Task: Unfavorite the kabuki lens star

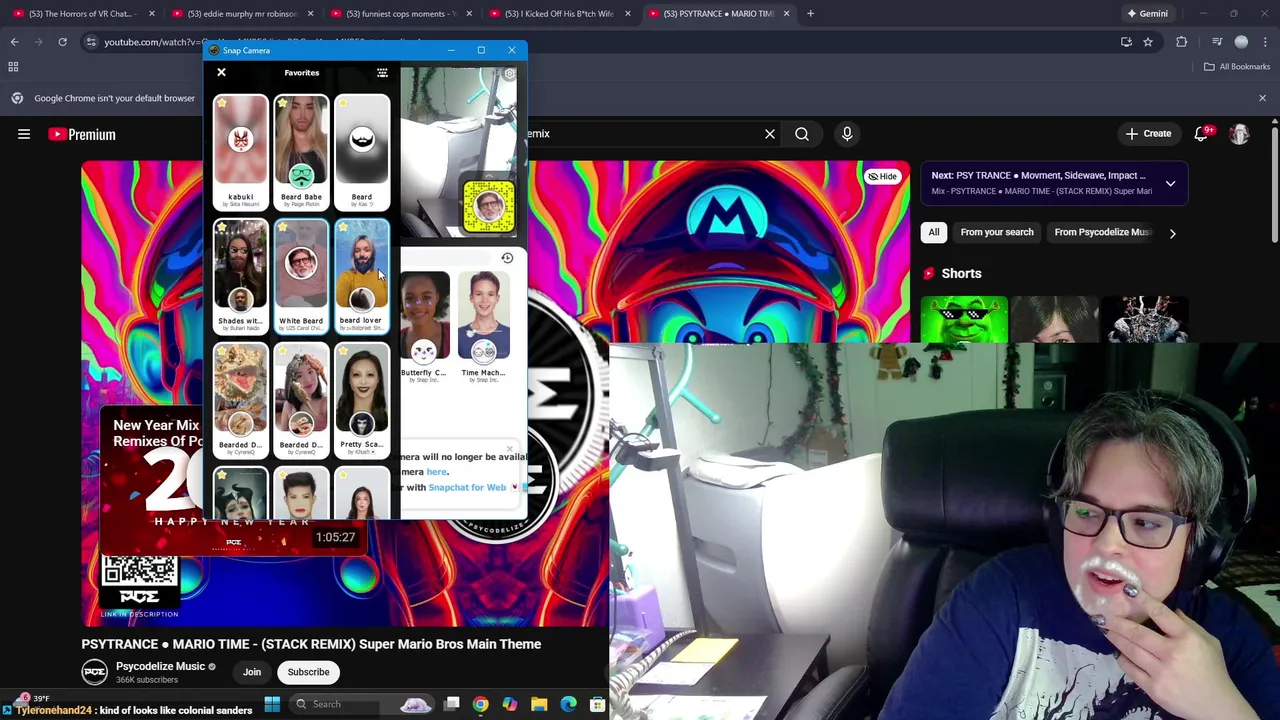Action: point(221,103)
